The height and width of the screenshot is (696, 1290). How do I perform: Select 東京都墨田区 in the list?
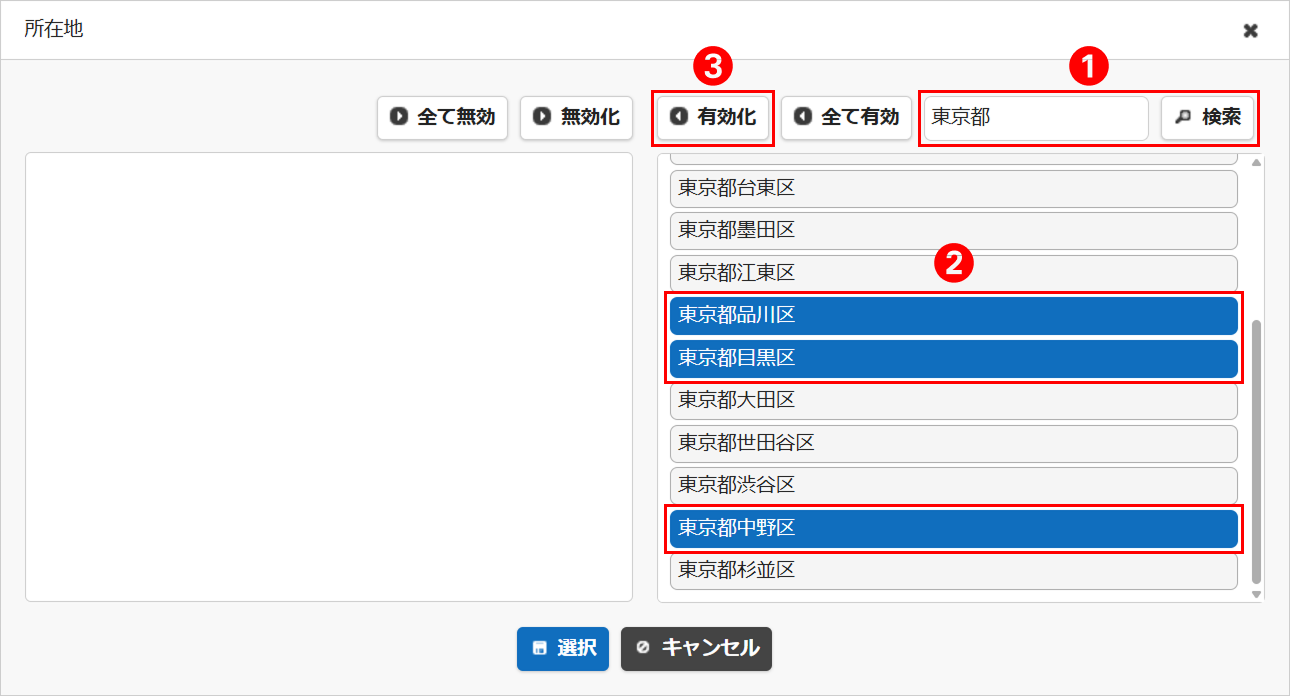click(x=954, y=230)
